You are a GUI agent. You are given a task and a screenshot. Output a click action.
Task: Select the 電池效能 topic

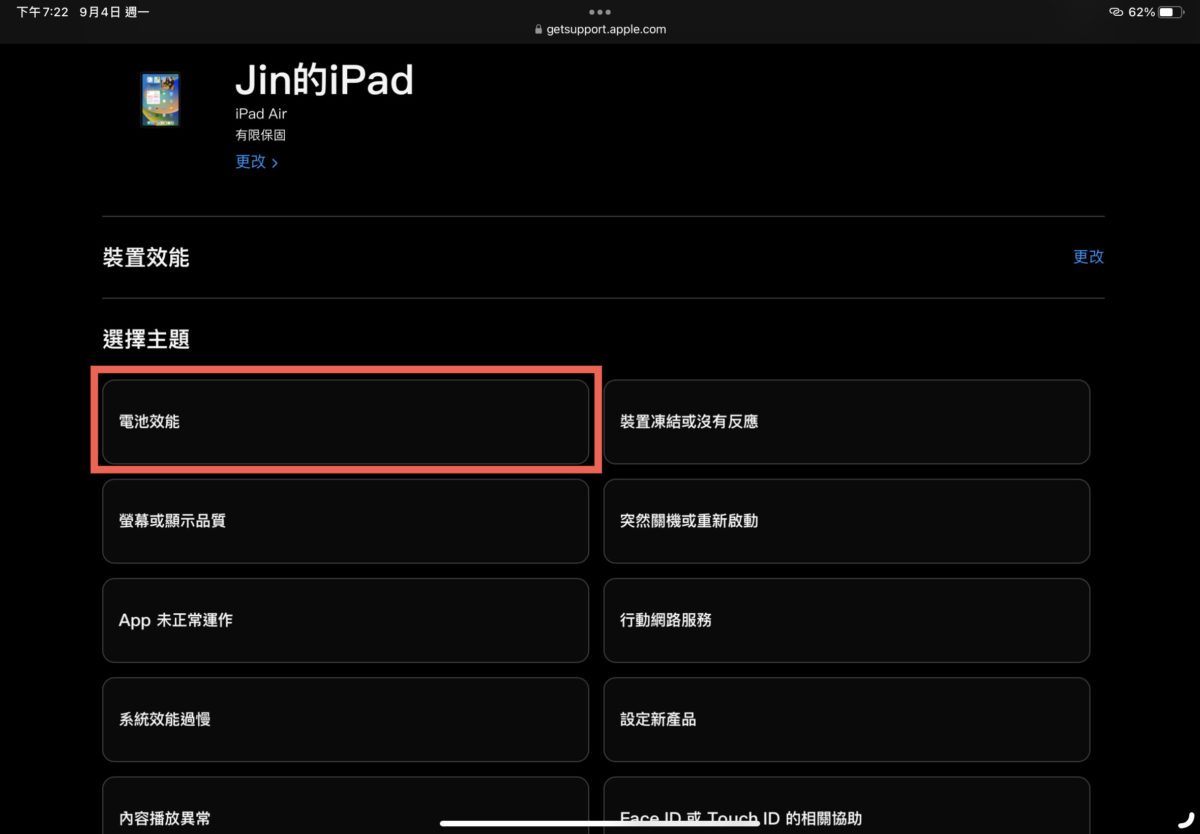coord(345,422)
